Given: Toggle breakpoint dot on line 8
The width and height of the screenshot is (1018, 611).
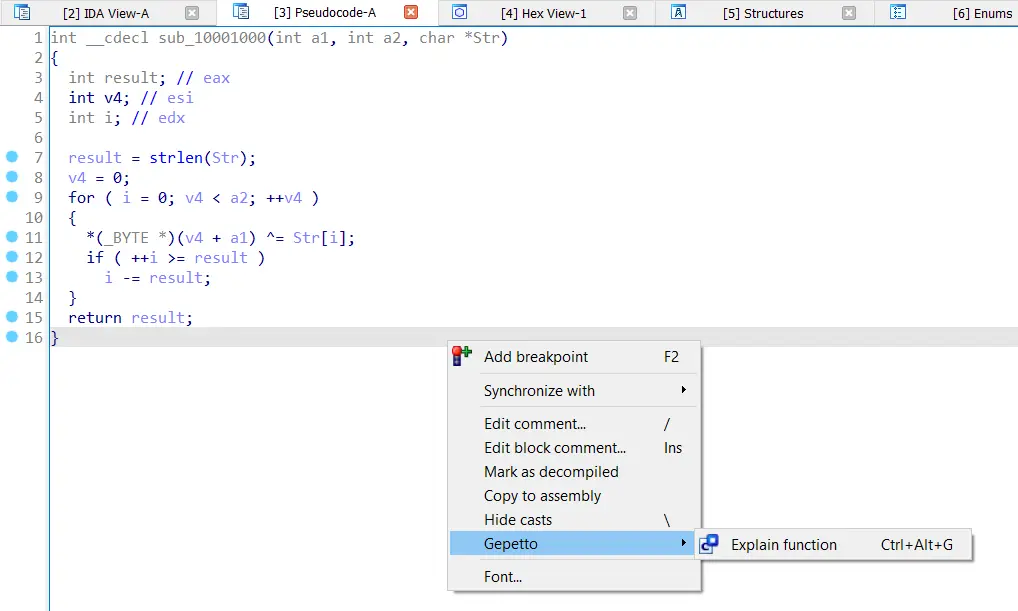Looking at the screenshot, I should 12,177.
